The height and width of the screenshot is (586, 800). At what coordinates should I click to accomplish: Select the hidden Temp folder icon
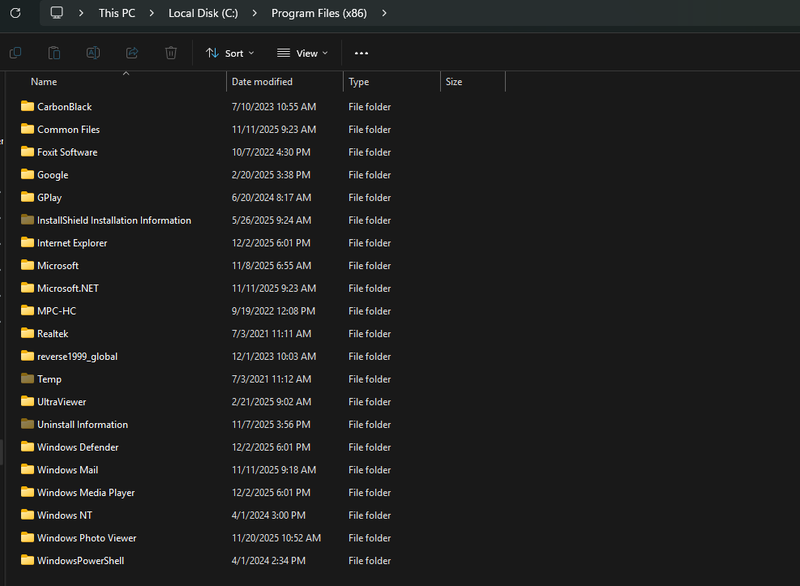28,378
